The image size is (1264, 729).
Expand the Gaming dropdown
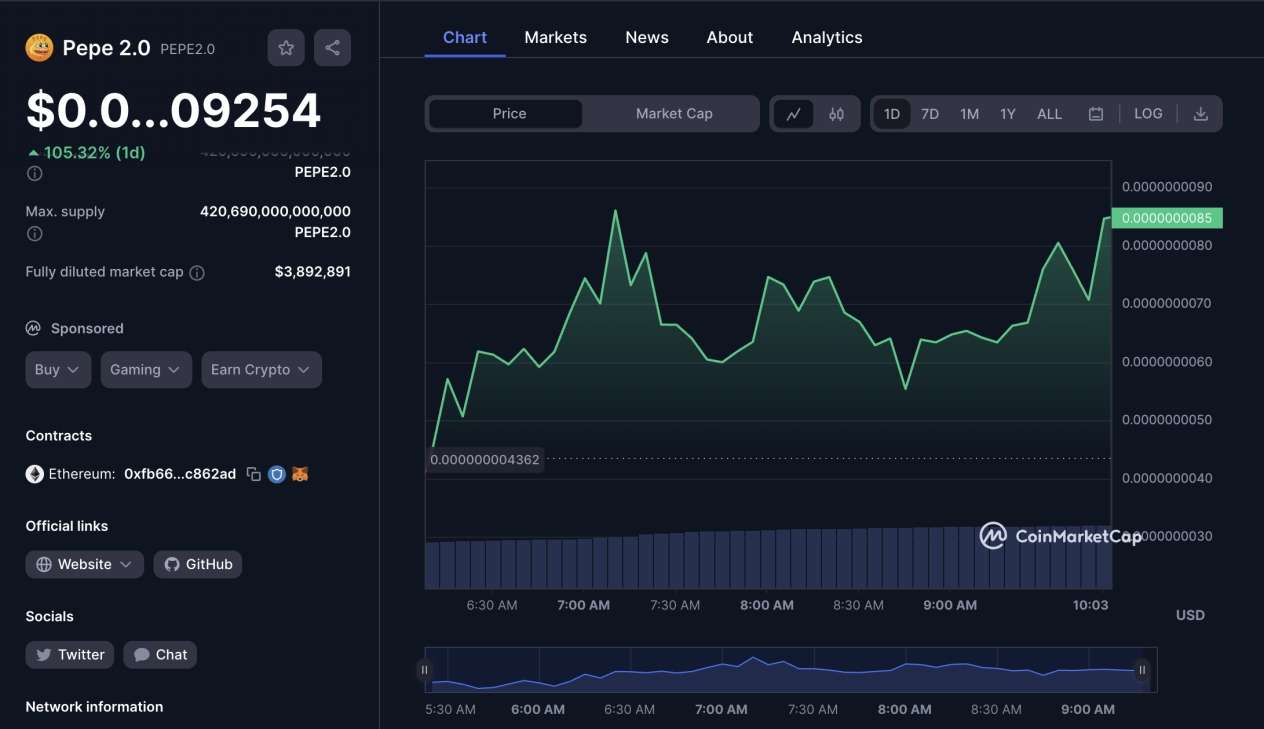coord(146,370)
